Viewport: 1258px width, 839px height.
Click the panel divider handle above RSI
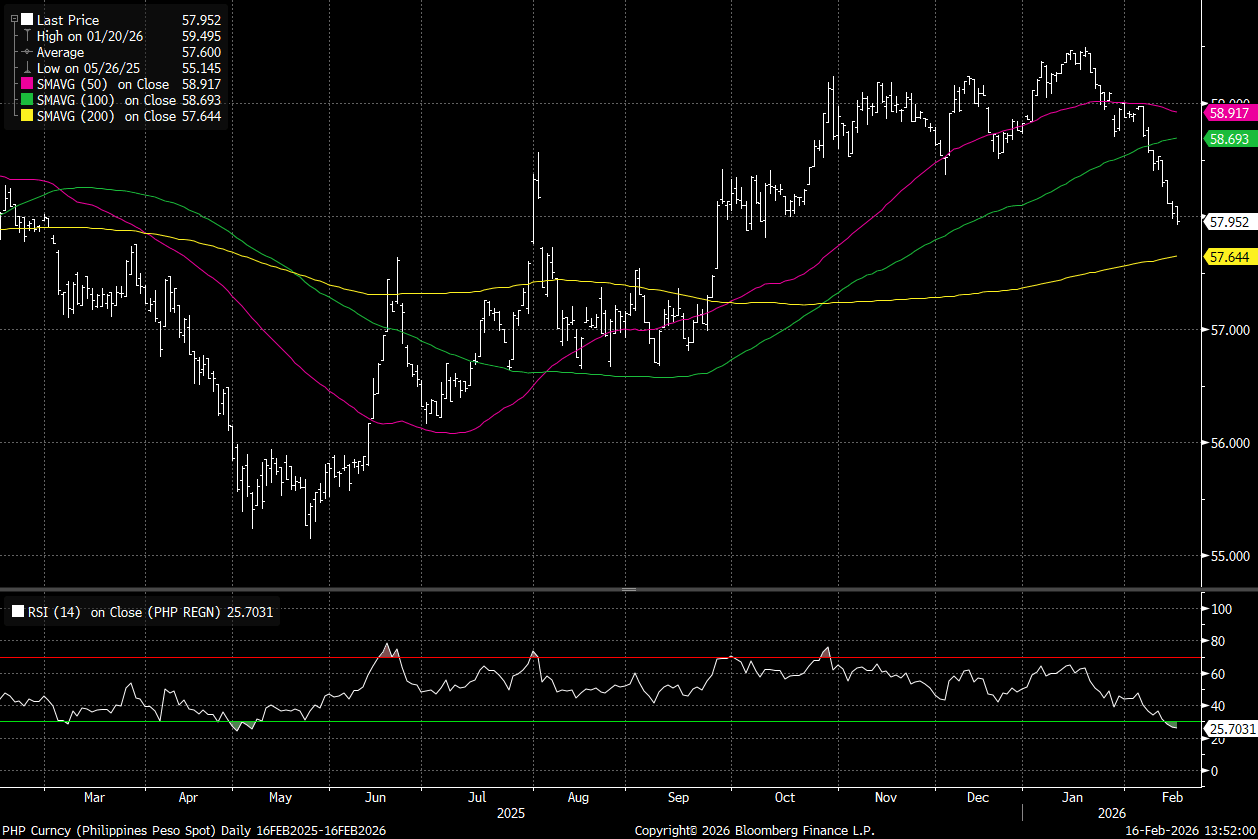click(629, 589)
